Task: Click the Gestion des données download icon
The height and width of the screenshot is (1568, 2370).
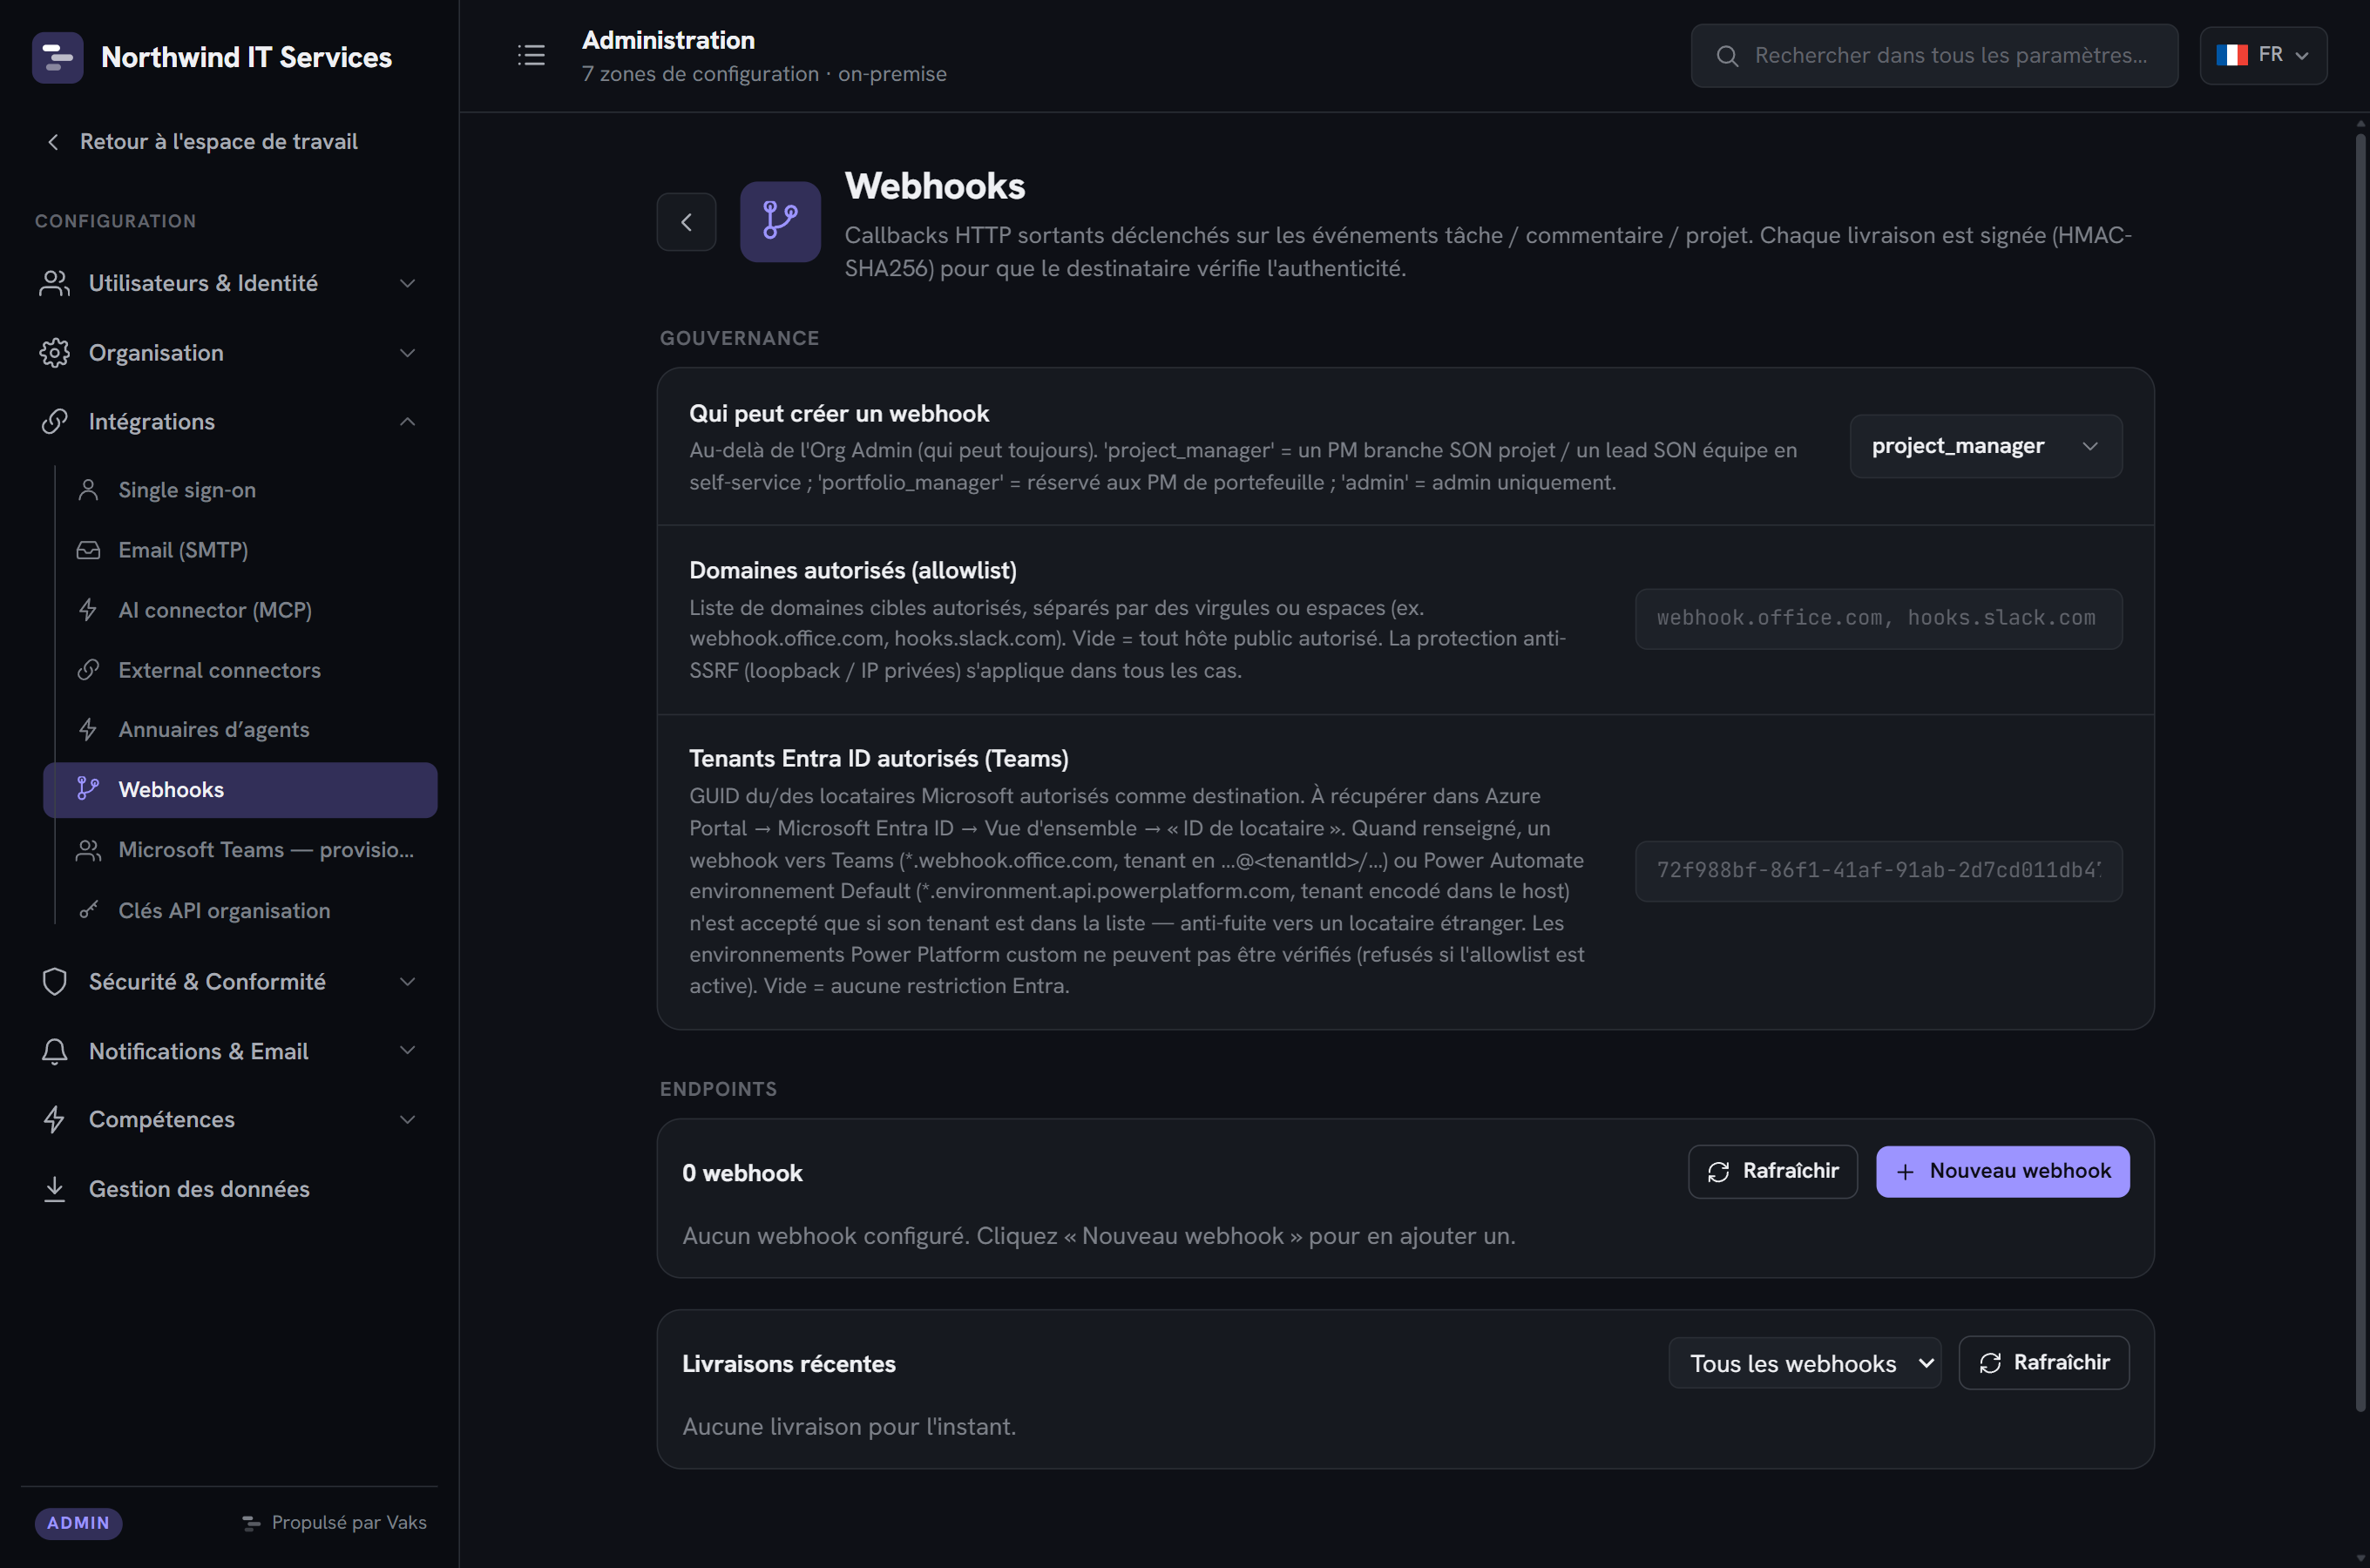Action: pos(55,1189)
